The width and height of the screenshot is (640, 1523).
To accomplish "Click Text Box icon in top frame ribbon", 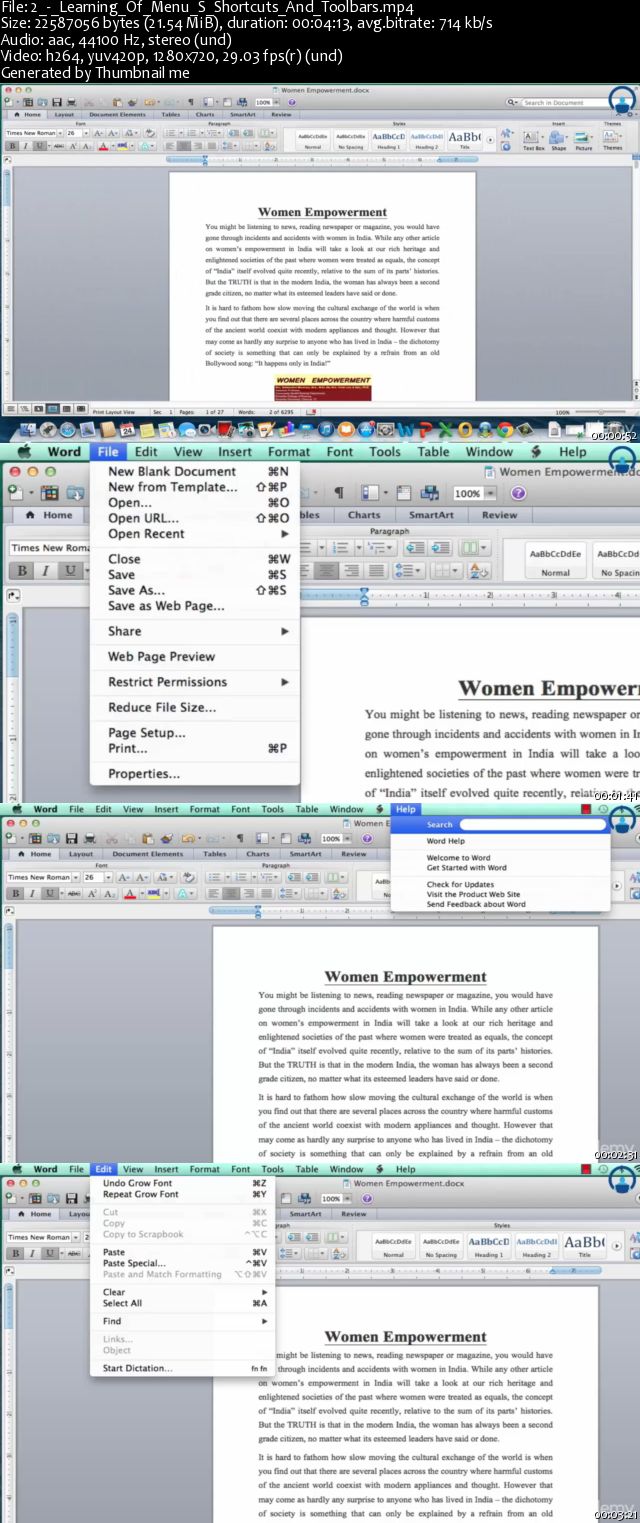I will click(533, 139).
